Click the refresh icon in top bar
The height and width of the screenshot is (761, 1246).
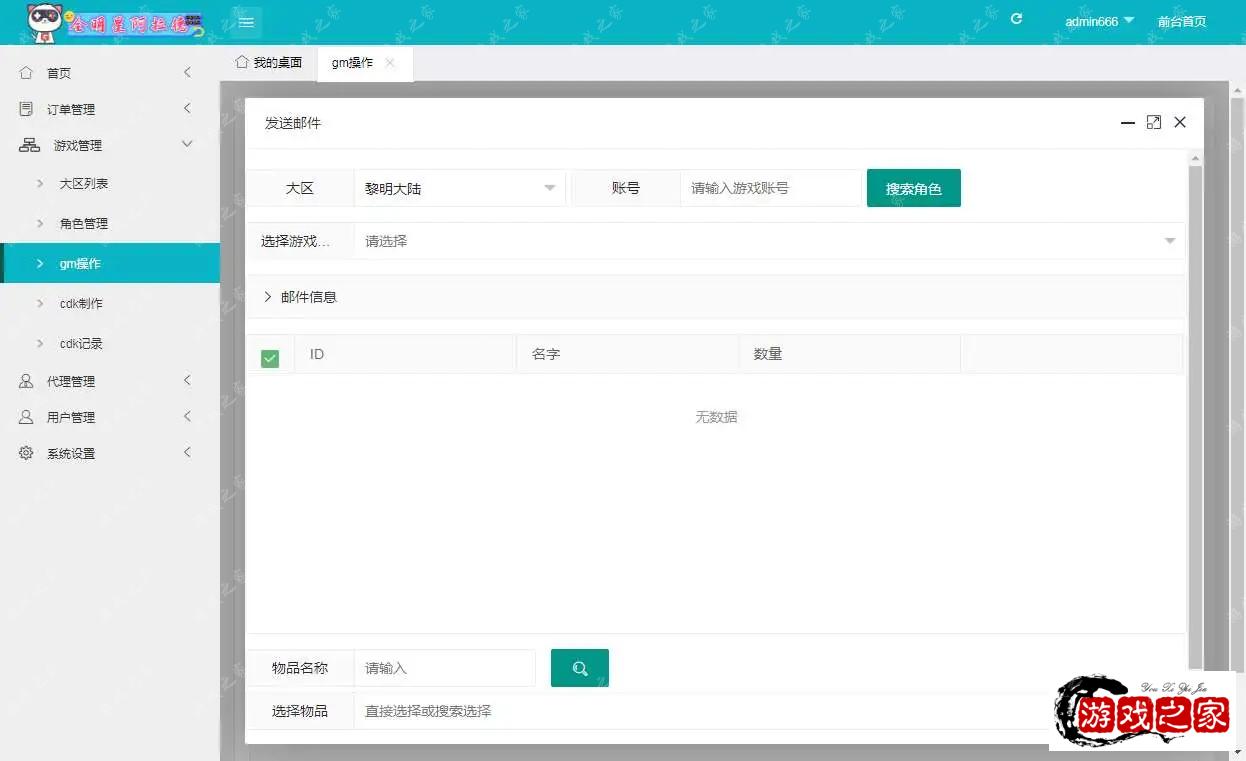[x=1016, y=19]
